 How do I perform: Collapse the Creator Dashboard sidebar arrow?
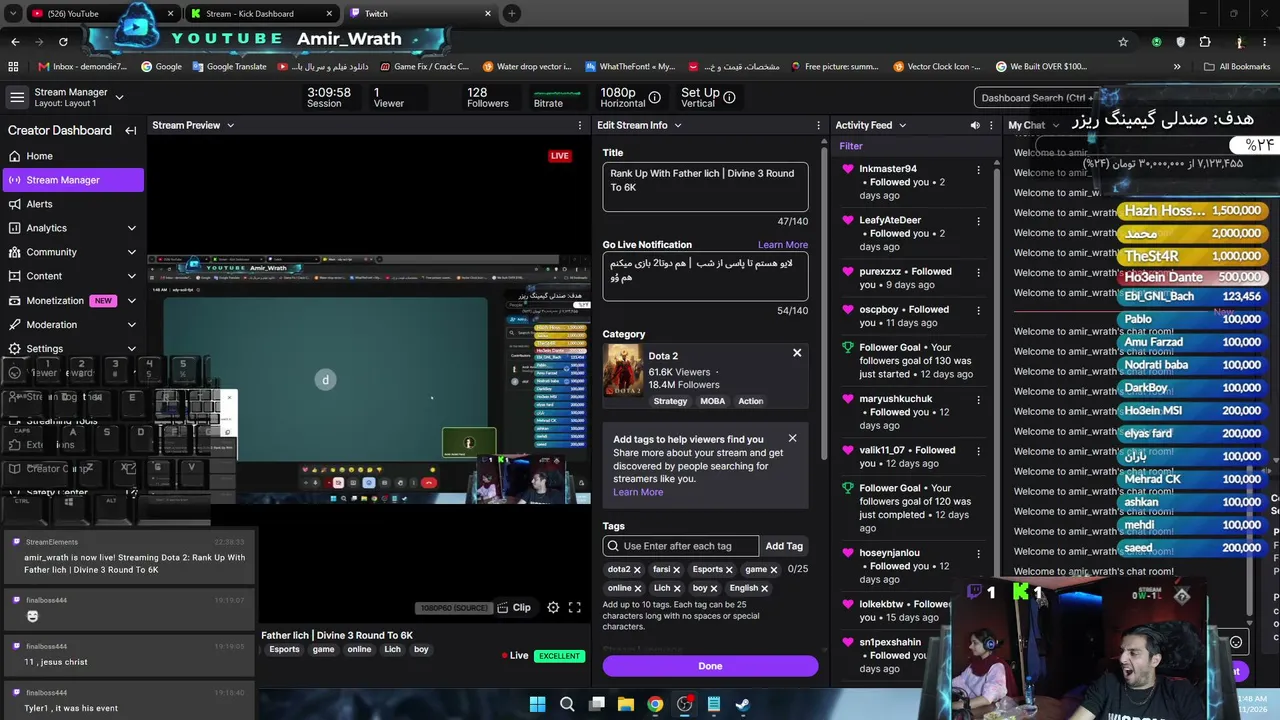click(130, 130)
